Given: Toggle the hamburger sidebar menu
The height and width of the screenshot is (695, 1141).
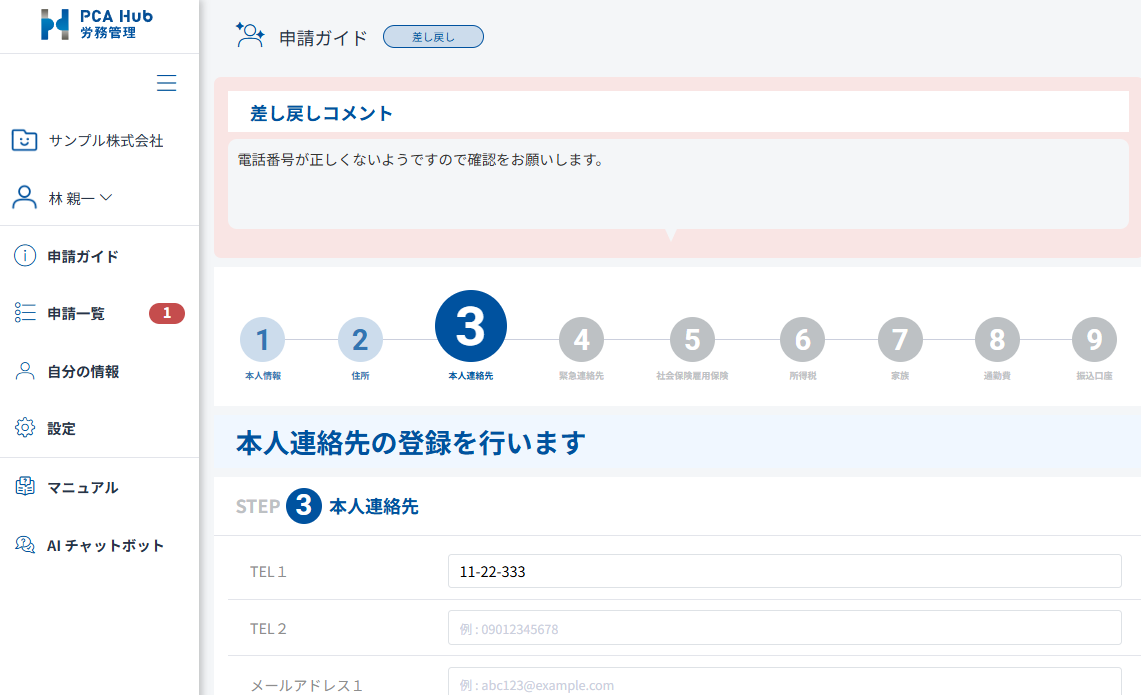Looking at the screenshot, I should (167, 83).
